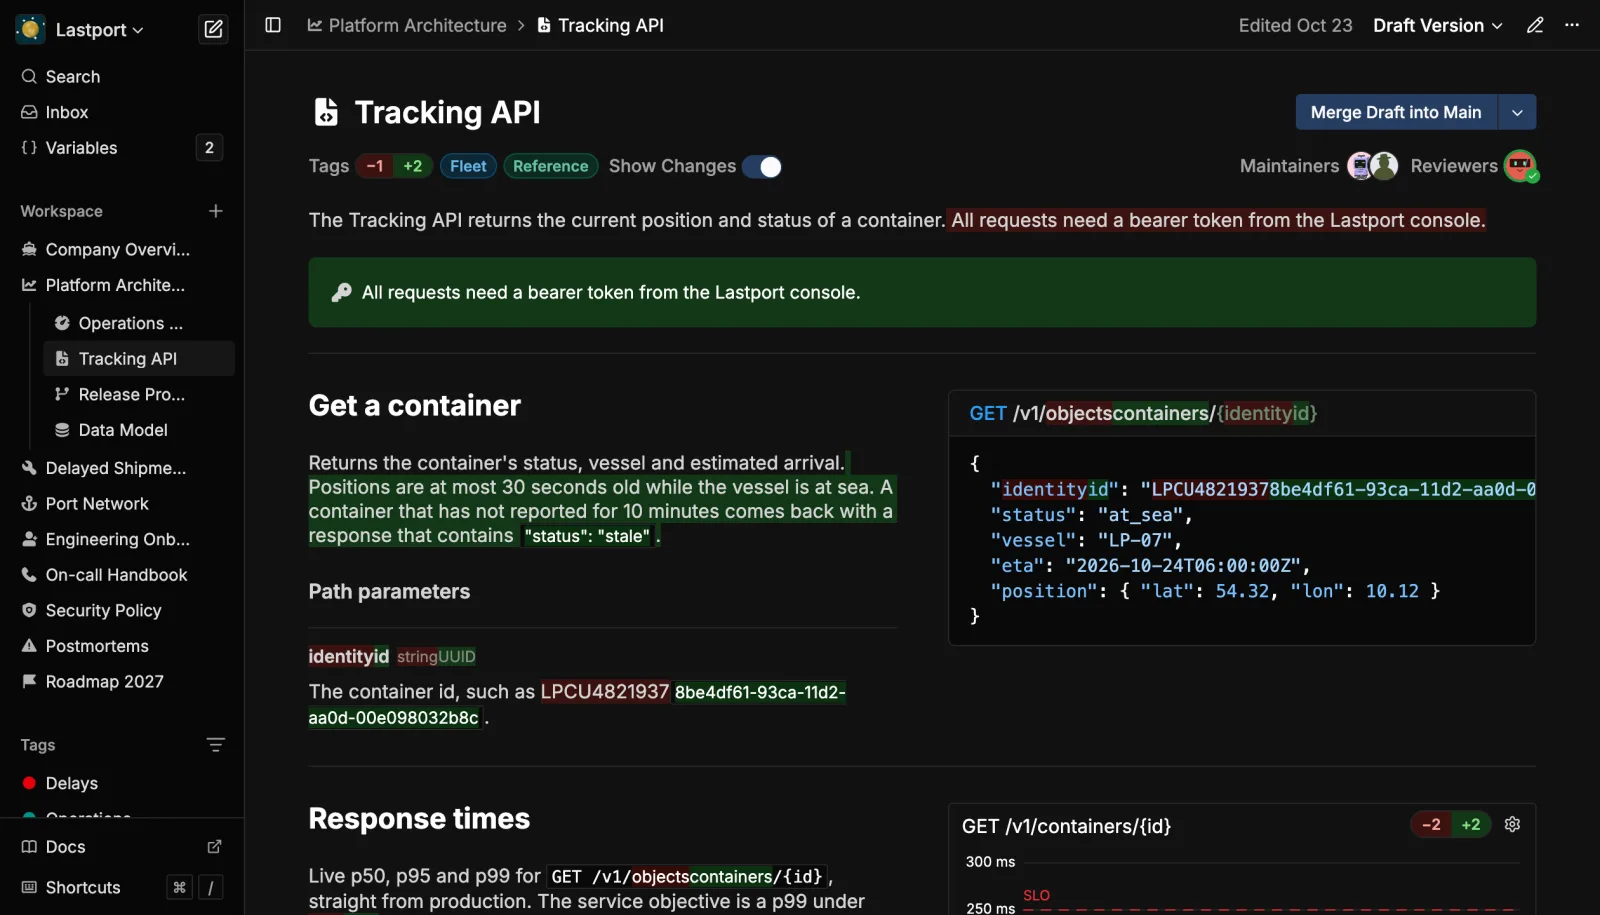
Task: Click the new document compose icon
Action: [x=213, y=29]
